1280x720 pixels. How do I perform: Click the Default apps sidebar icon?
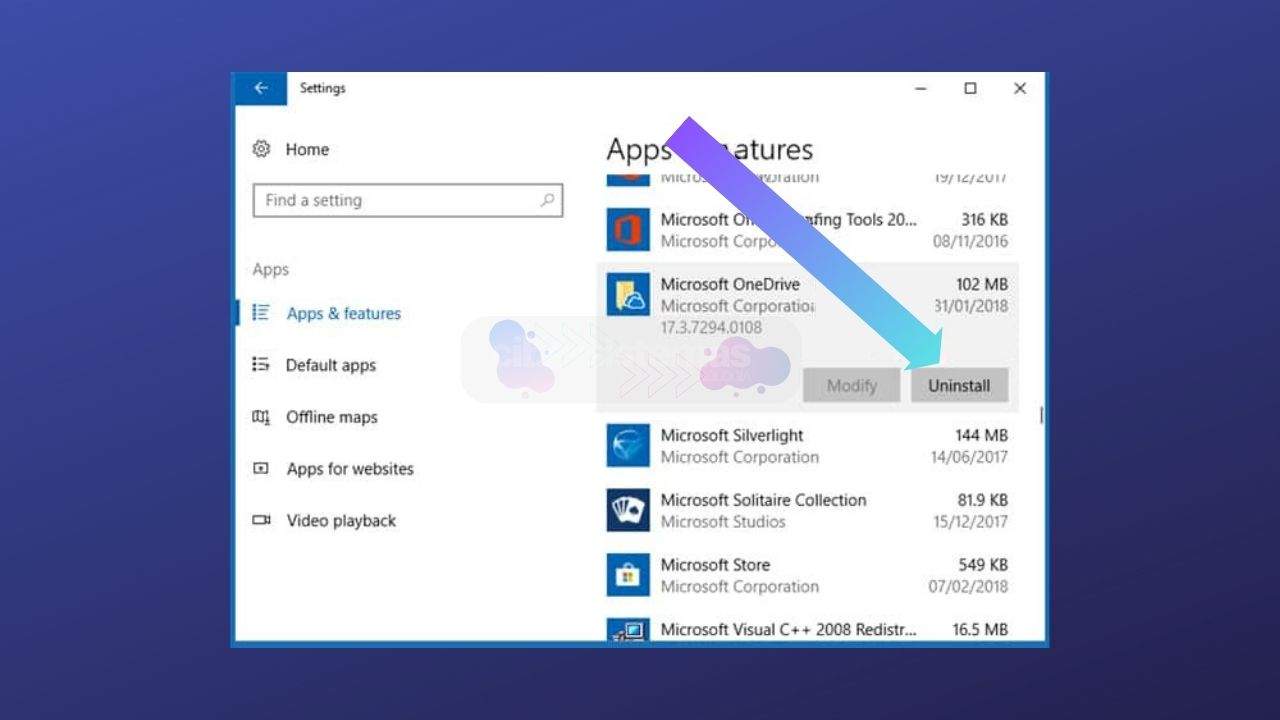coord(261,365)
